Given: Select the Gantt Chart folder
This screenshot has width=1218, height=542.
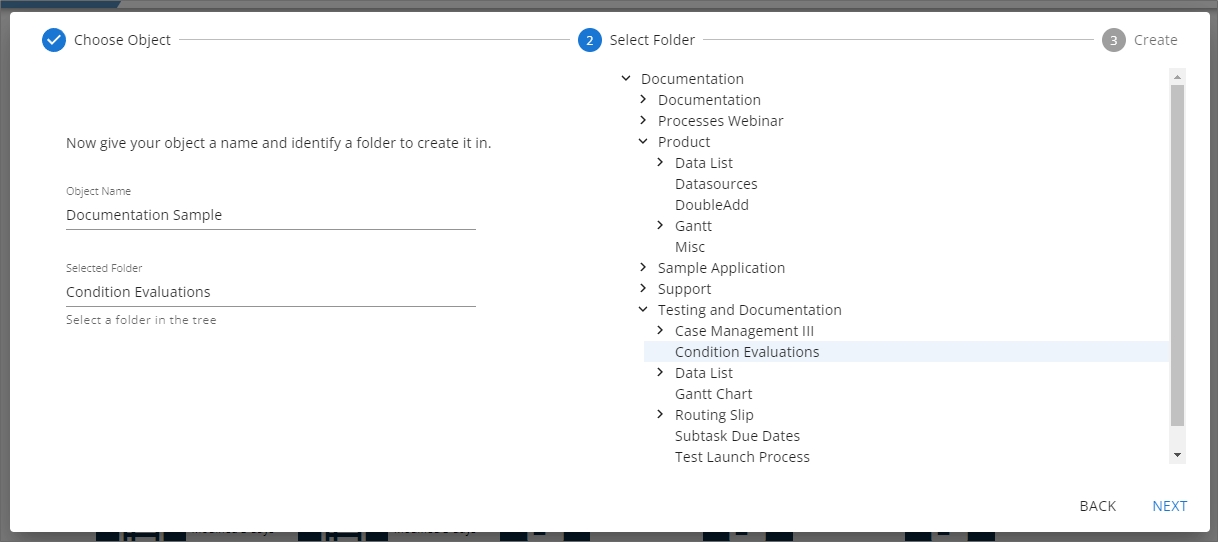Looking at the screenshot, I should click(x=713, y=394).
